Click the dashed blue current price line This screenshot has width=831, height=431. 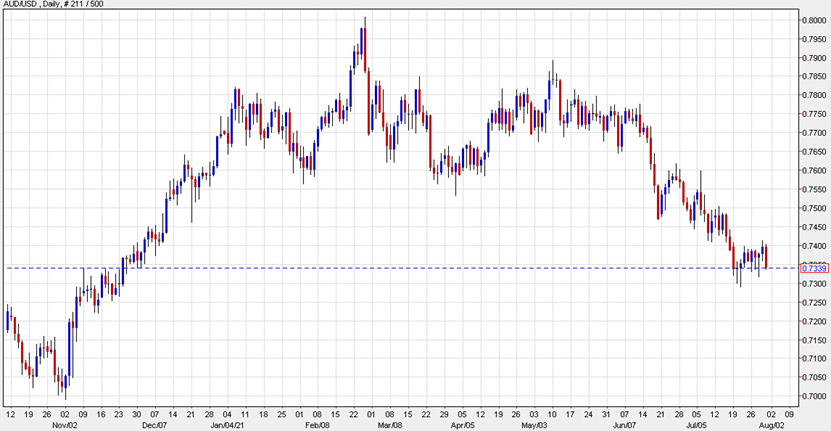pos(402,268)
